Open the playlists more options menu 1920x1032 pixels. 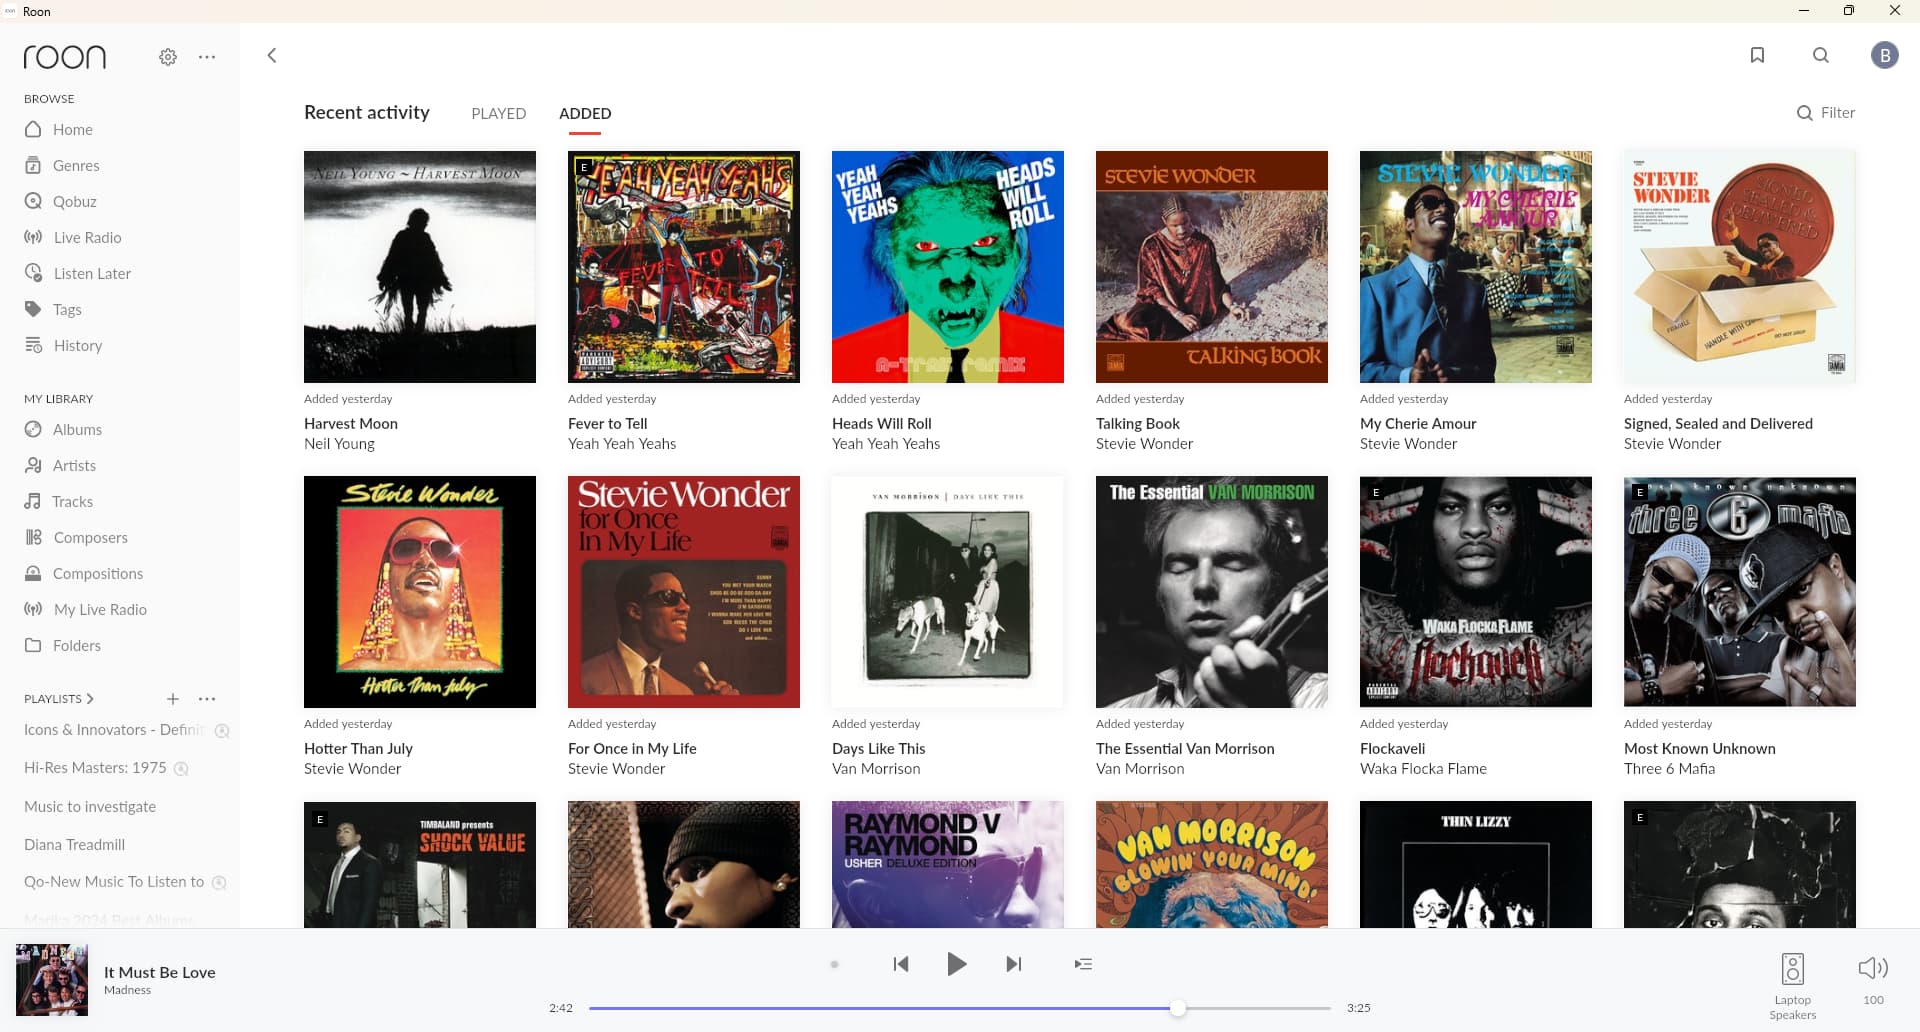point(207,699)
